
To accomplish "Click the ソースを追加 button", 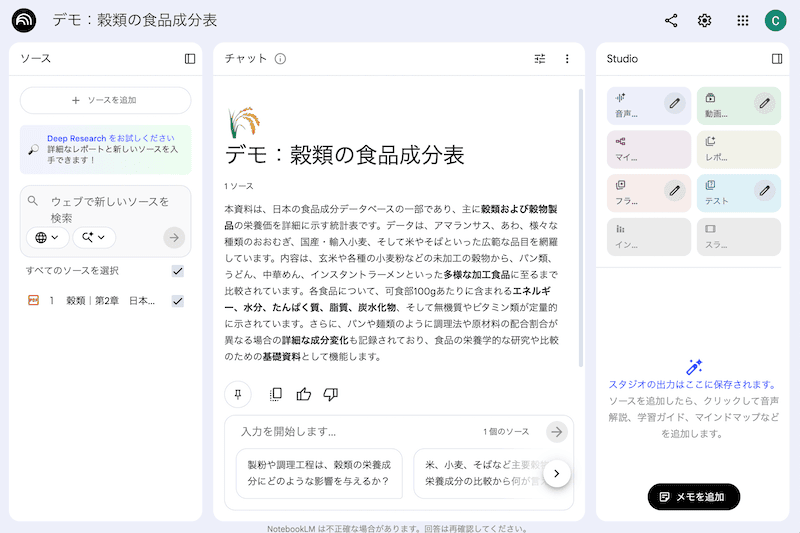I will point(105,100).
